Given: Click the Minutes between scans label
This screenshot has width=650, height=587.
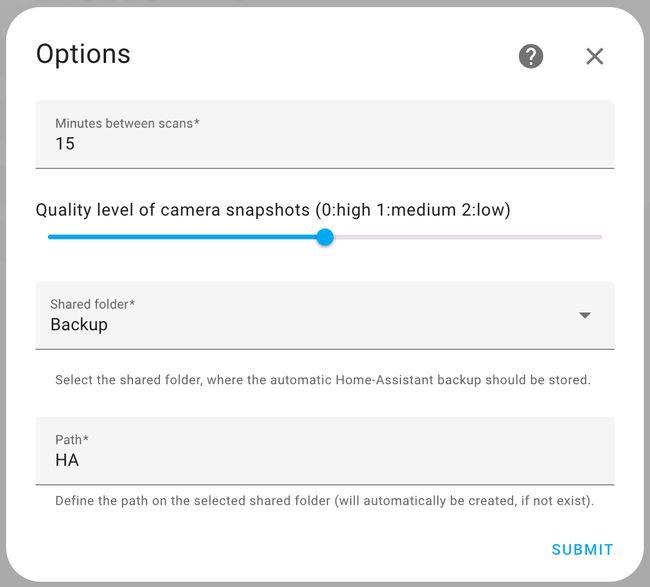Looking at the screenshot, I should (x=127, y=123).
